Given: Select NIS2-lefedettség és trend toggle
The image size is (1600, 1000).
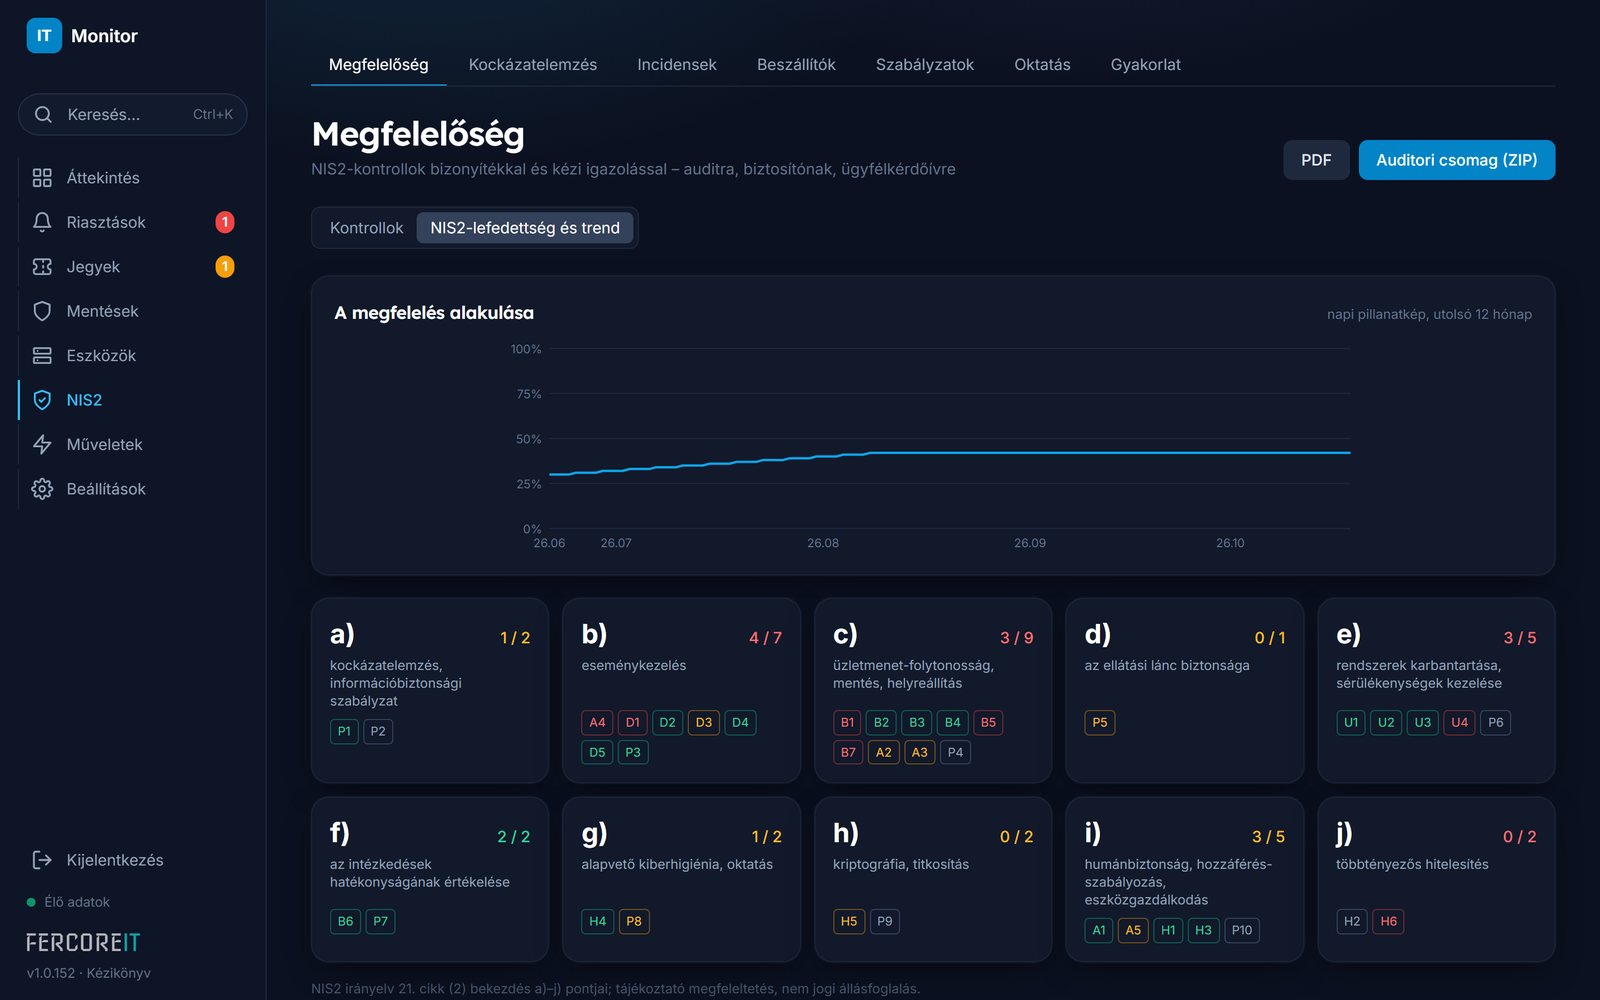Looking at the screenshot, I should pyautogui.click(x=525, y=228).
